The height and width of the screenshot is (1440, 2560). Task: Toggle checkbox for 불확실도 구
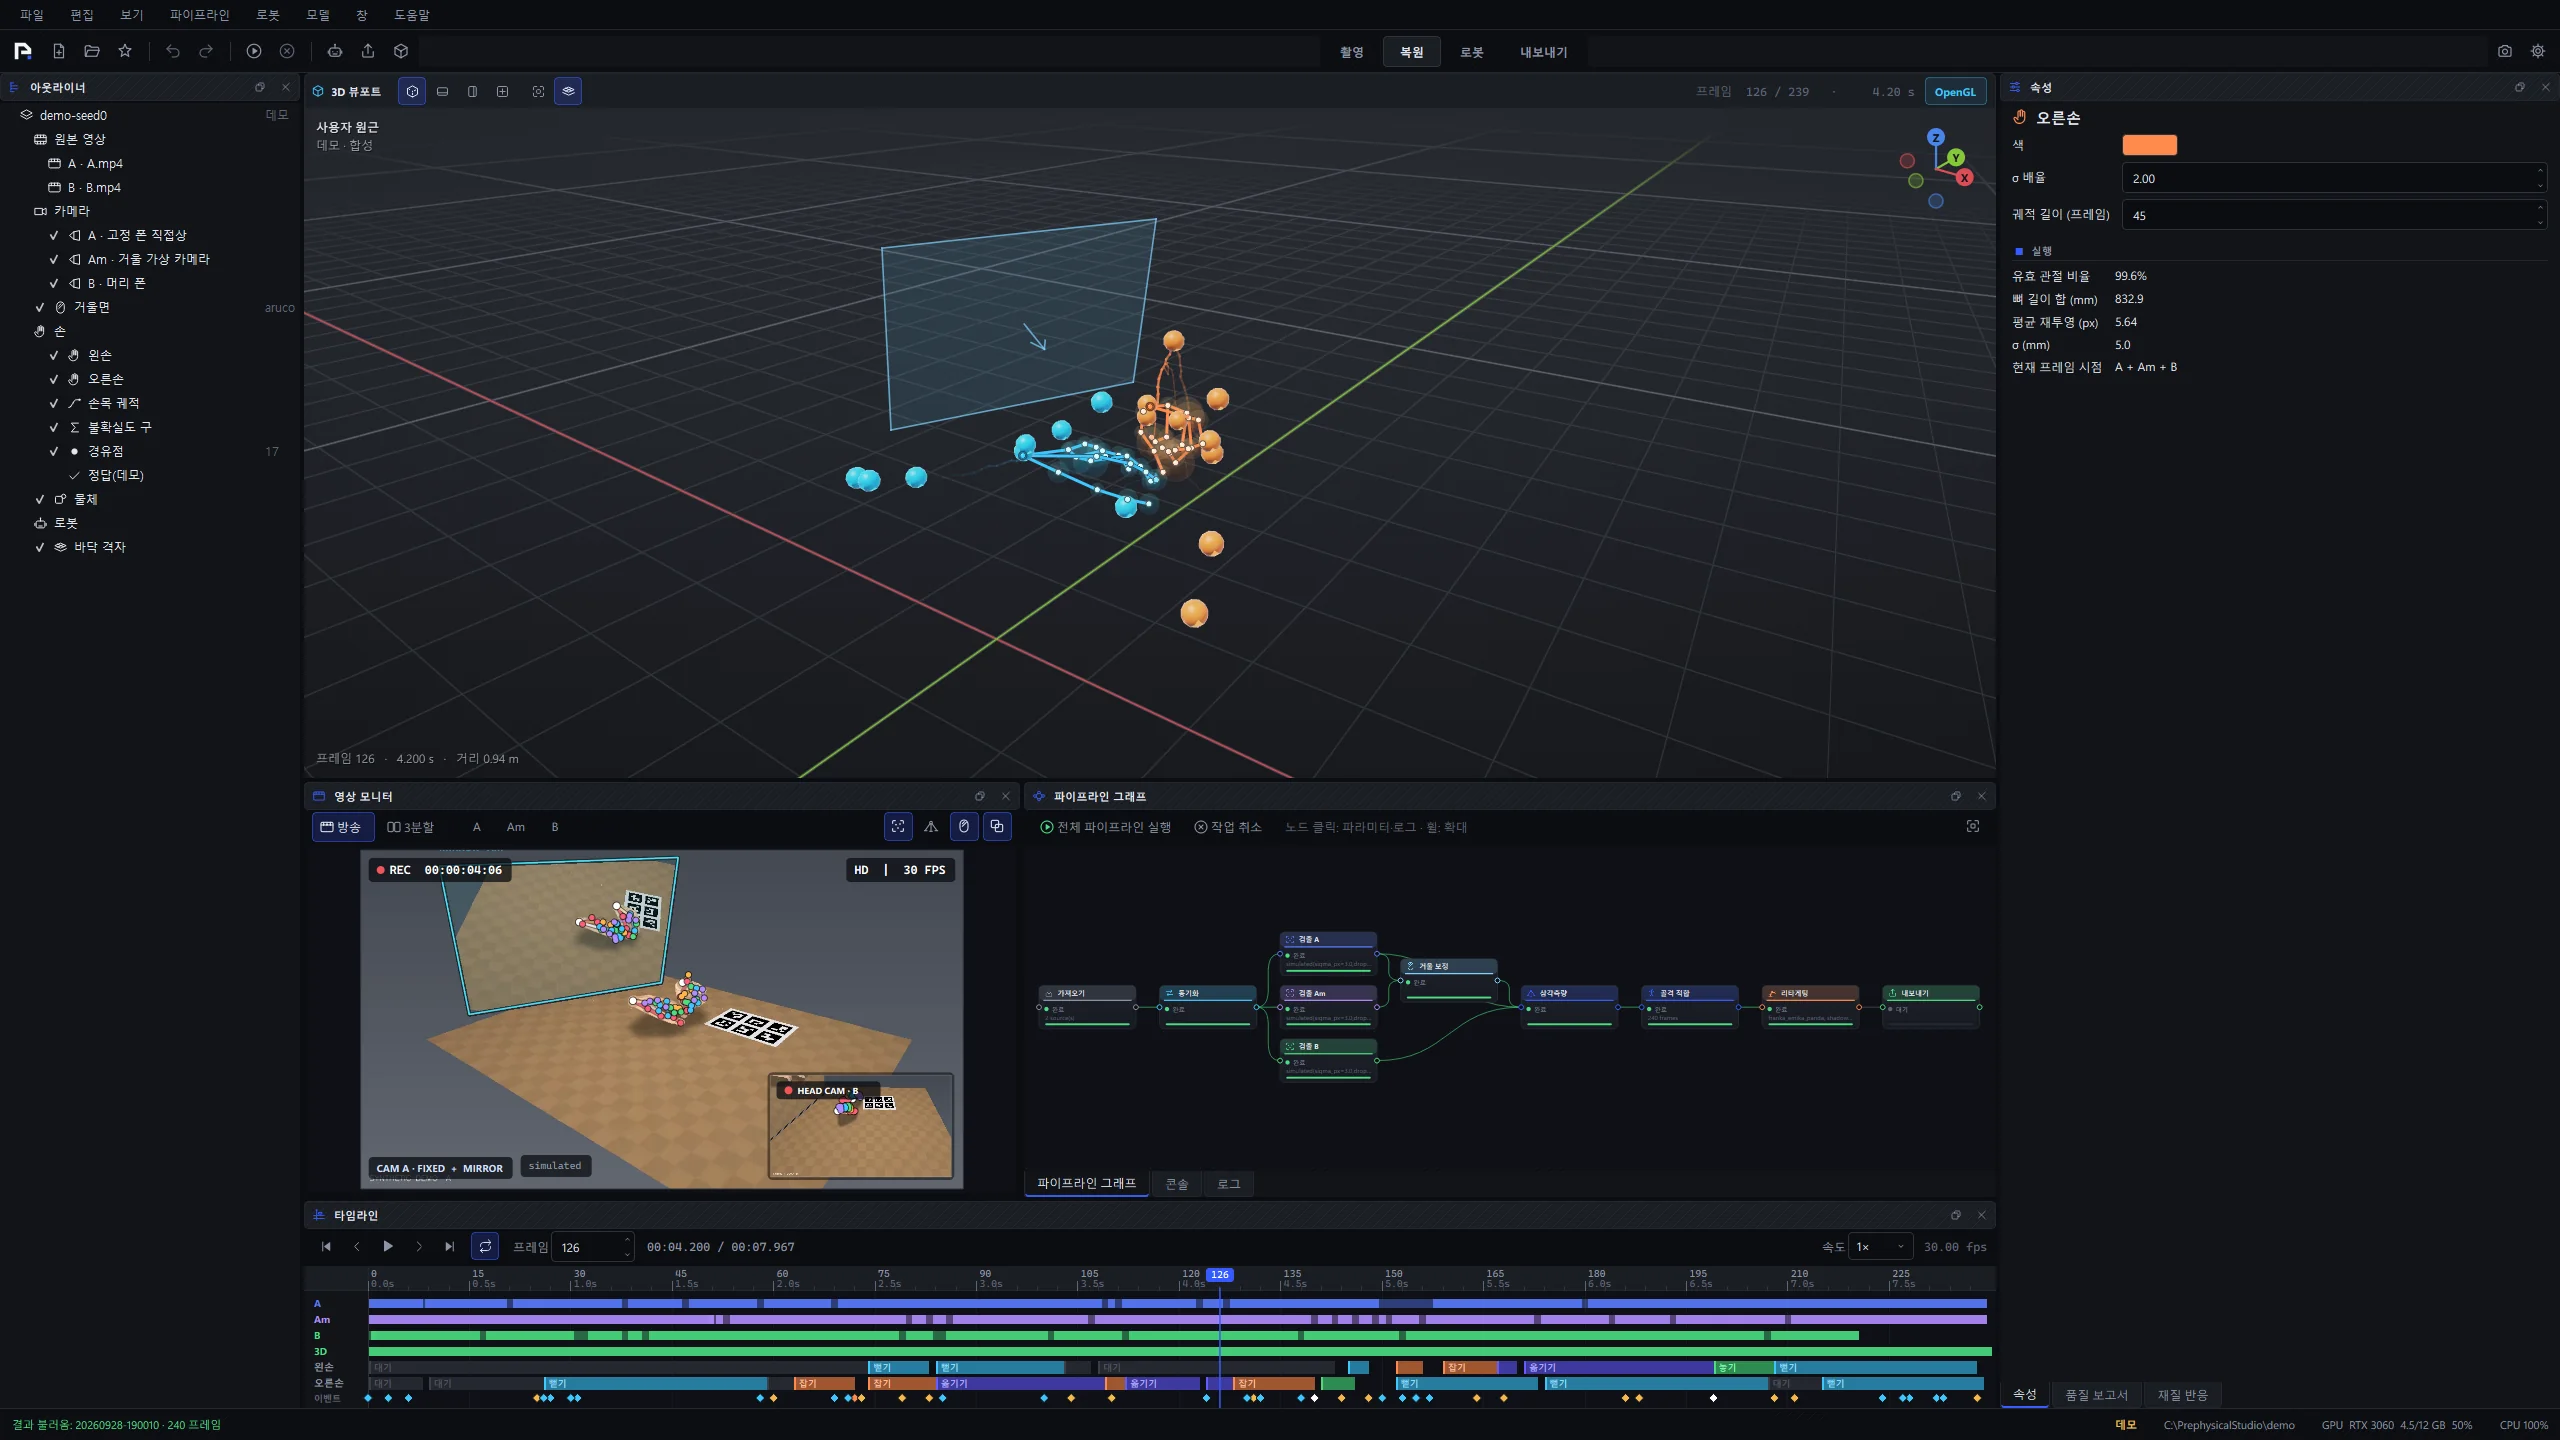pos(54,427)
